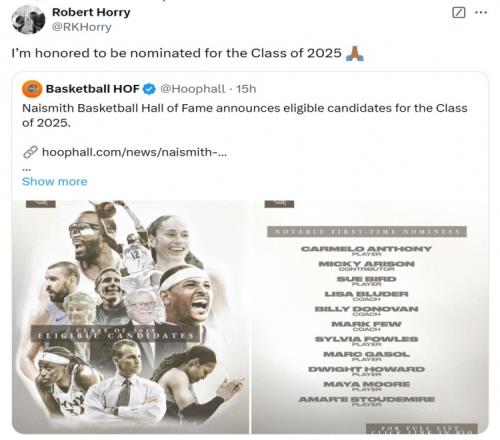The width and height of the screenshot is (500, 440).
Task: Open the eligible candidates collage image
Action: click(x=131, y=317)
